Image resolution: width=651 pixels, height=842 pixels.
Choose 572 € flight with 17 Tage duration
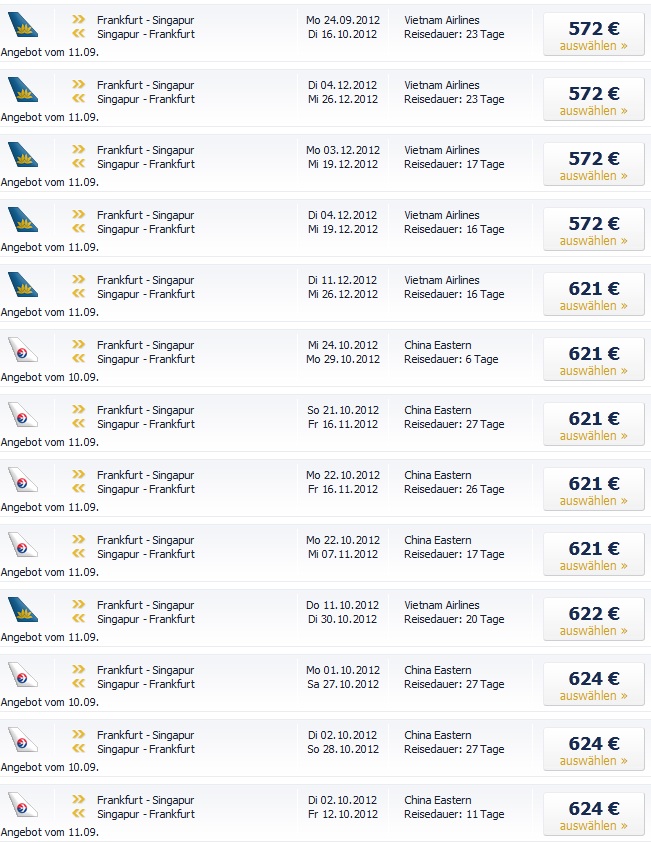pos(594,164)
